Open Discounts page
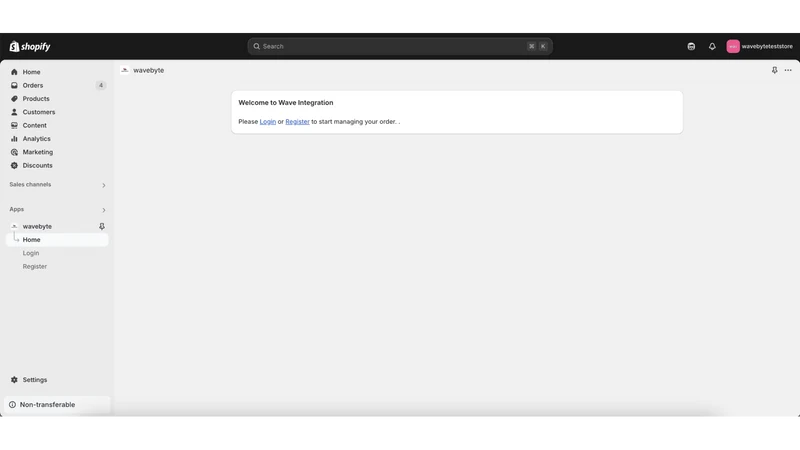Image resolution: width=800 pixels, height=450 pixels. pos(37,165)
